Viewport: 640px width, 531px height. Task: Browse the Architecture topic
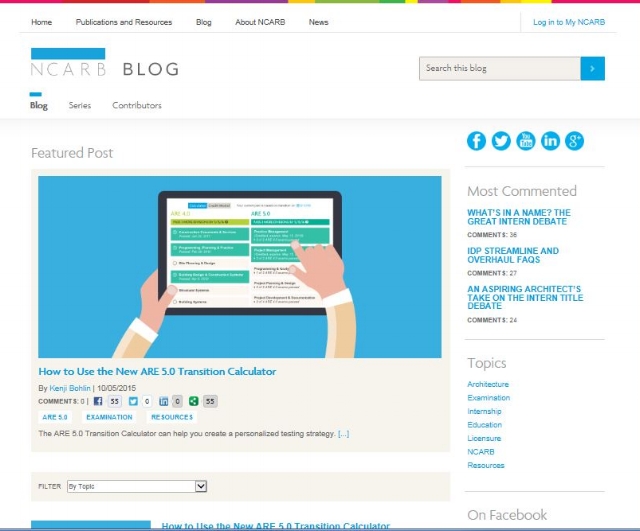pos(488,384)
